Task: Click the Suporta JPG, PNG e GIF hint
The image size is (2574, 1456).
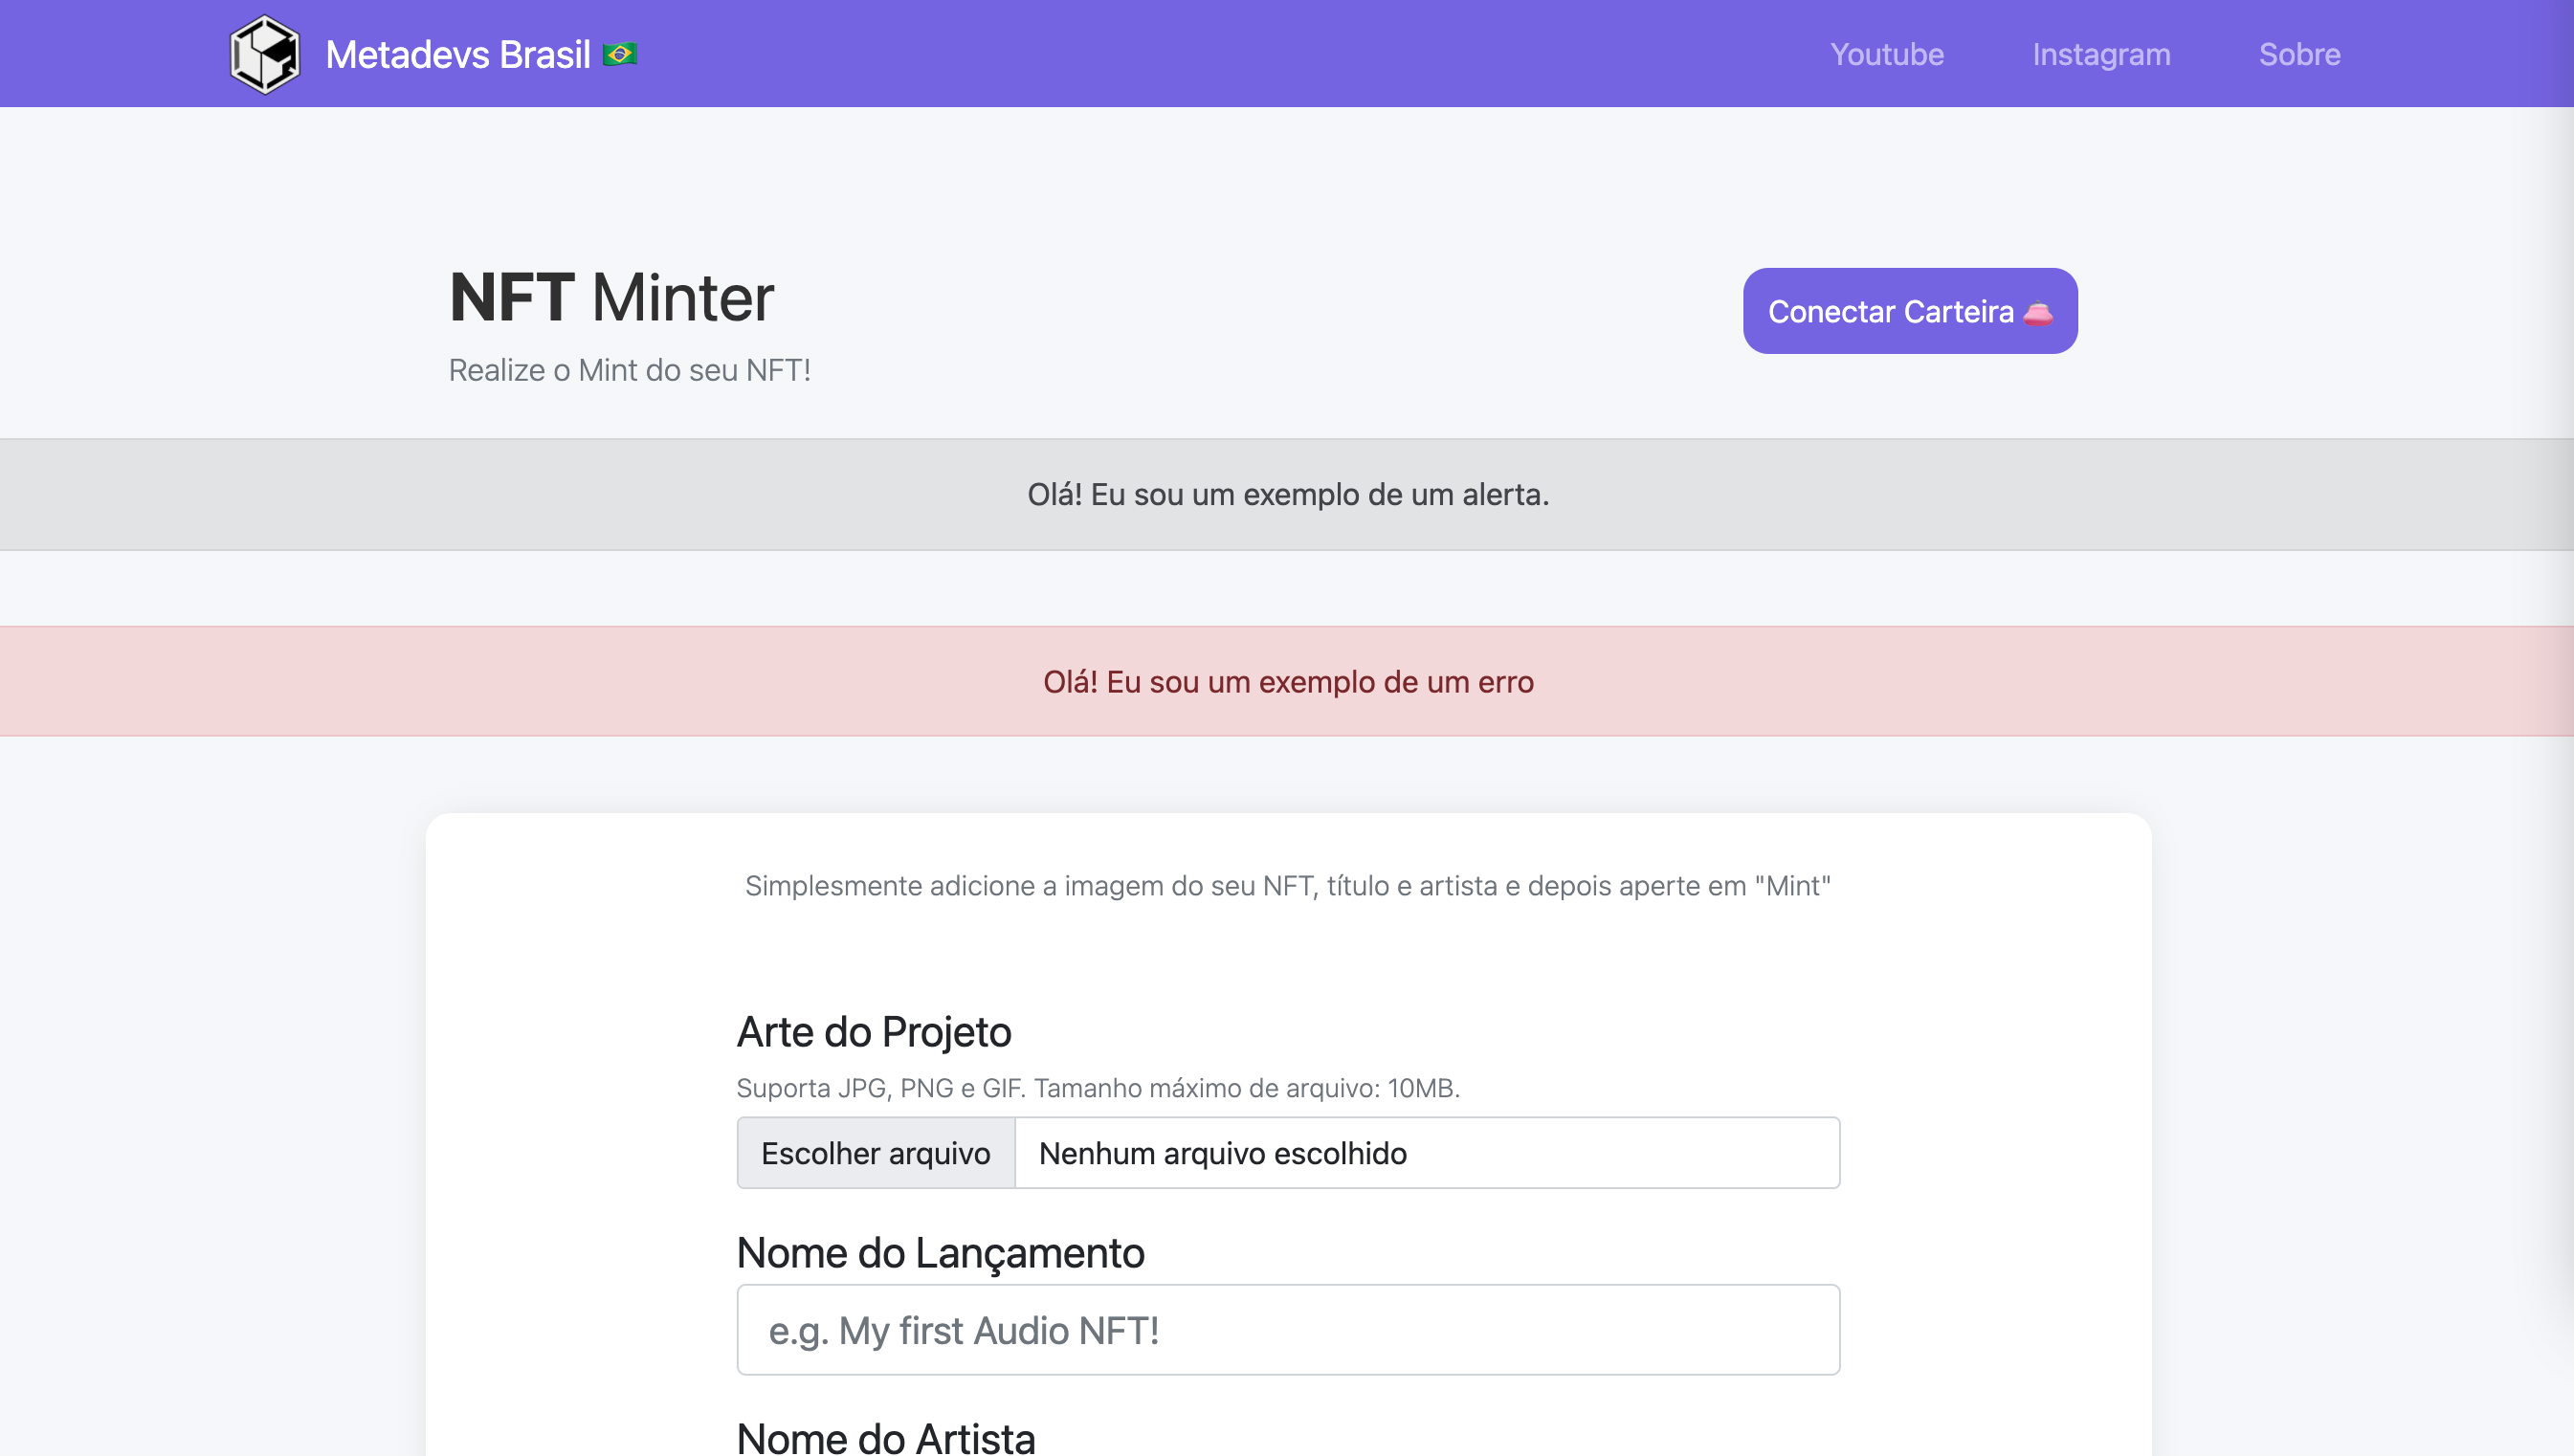Action: (1098, 1088)
